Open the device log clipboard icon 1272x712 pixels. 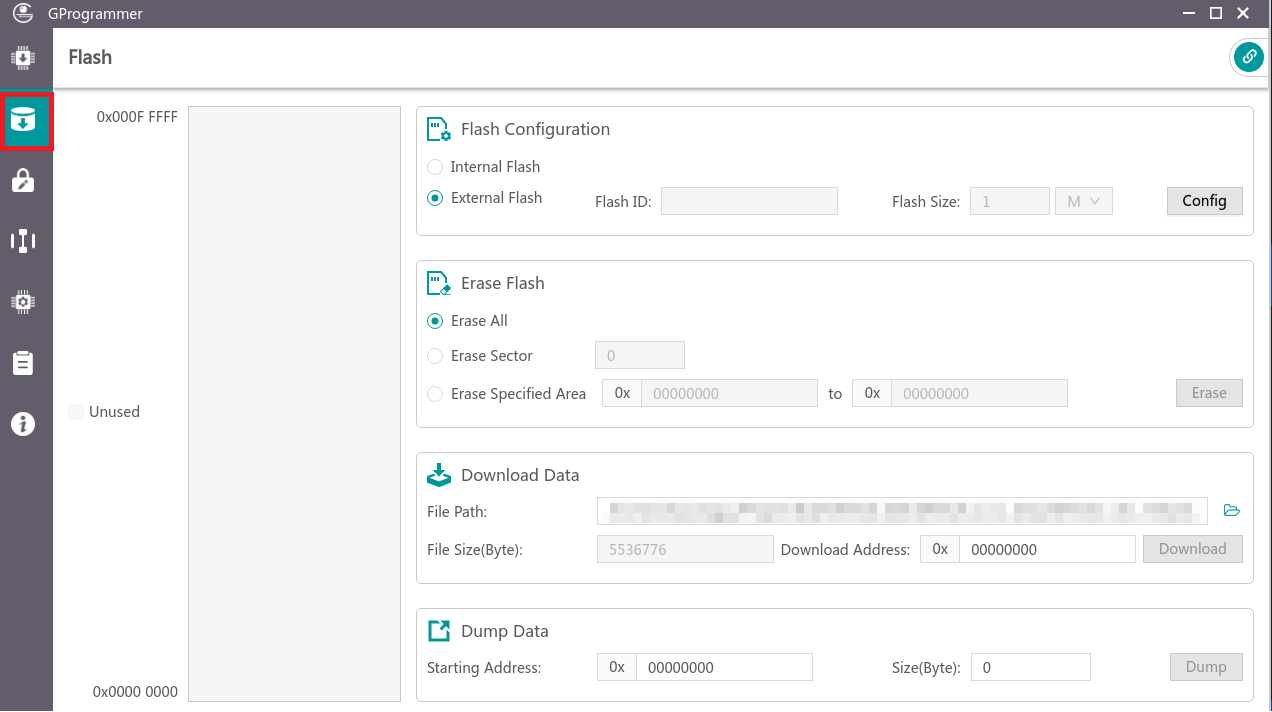coord(23,363)
